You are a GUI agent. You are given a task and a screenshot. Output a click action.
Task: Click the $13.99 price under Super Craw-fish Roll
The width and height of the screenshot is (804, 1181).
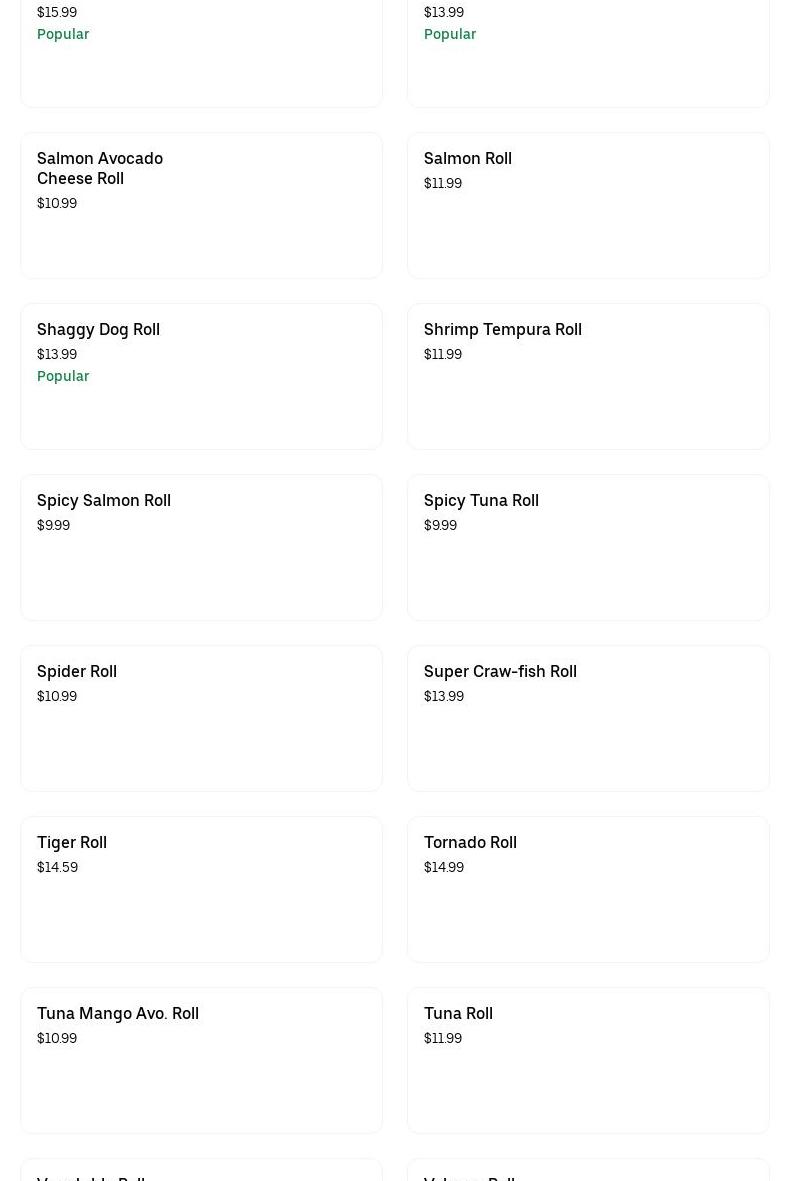tap(444, 696)
